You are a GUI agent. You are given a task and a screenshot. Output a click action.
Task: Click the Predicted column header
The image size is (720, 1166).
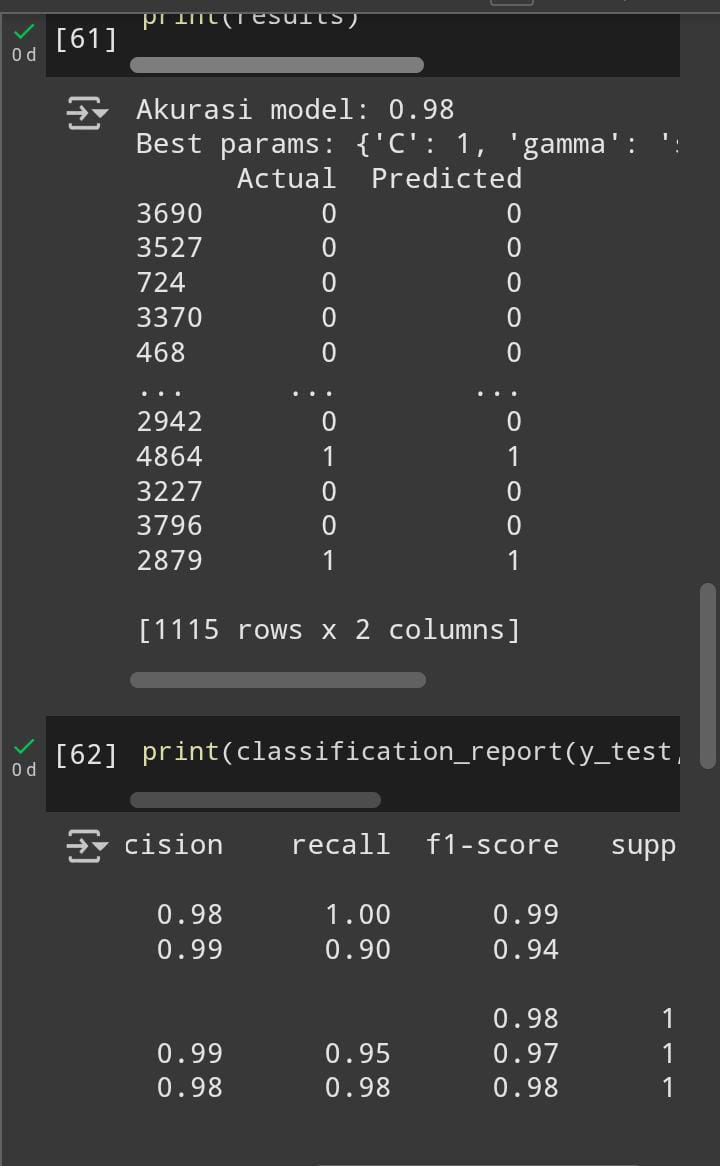tap(446, 178)
